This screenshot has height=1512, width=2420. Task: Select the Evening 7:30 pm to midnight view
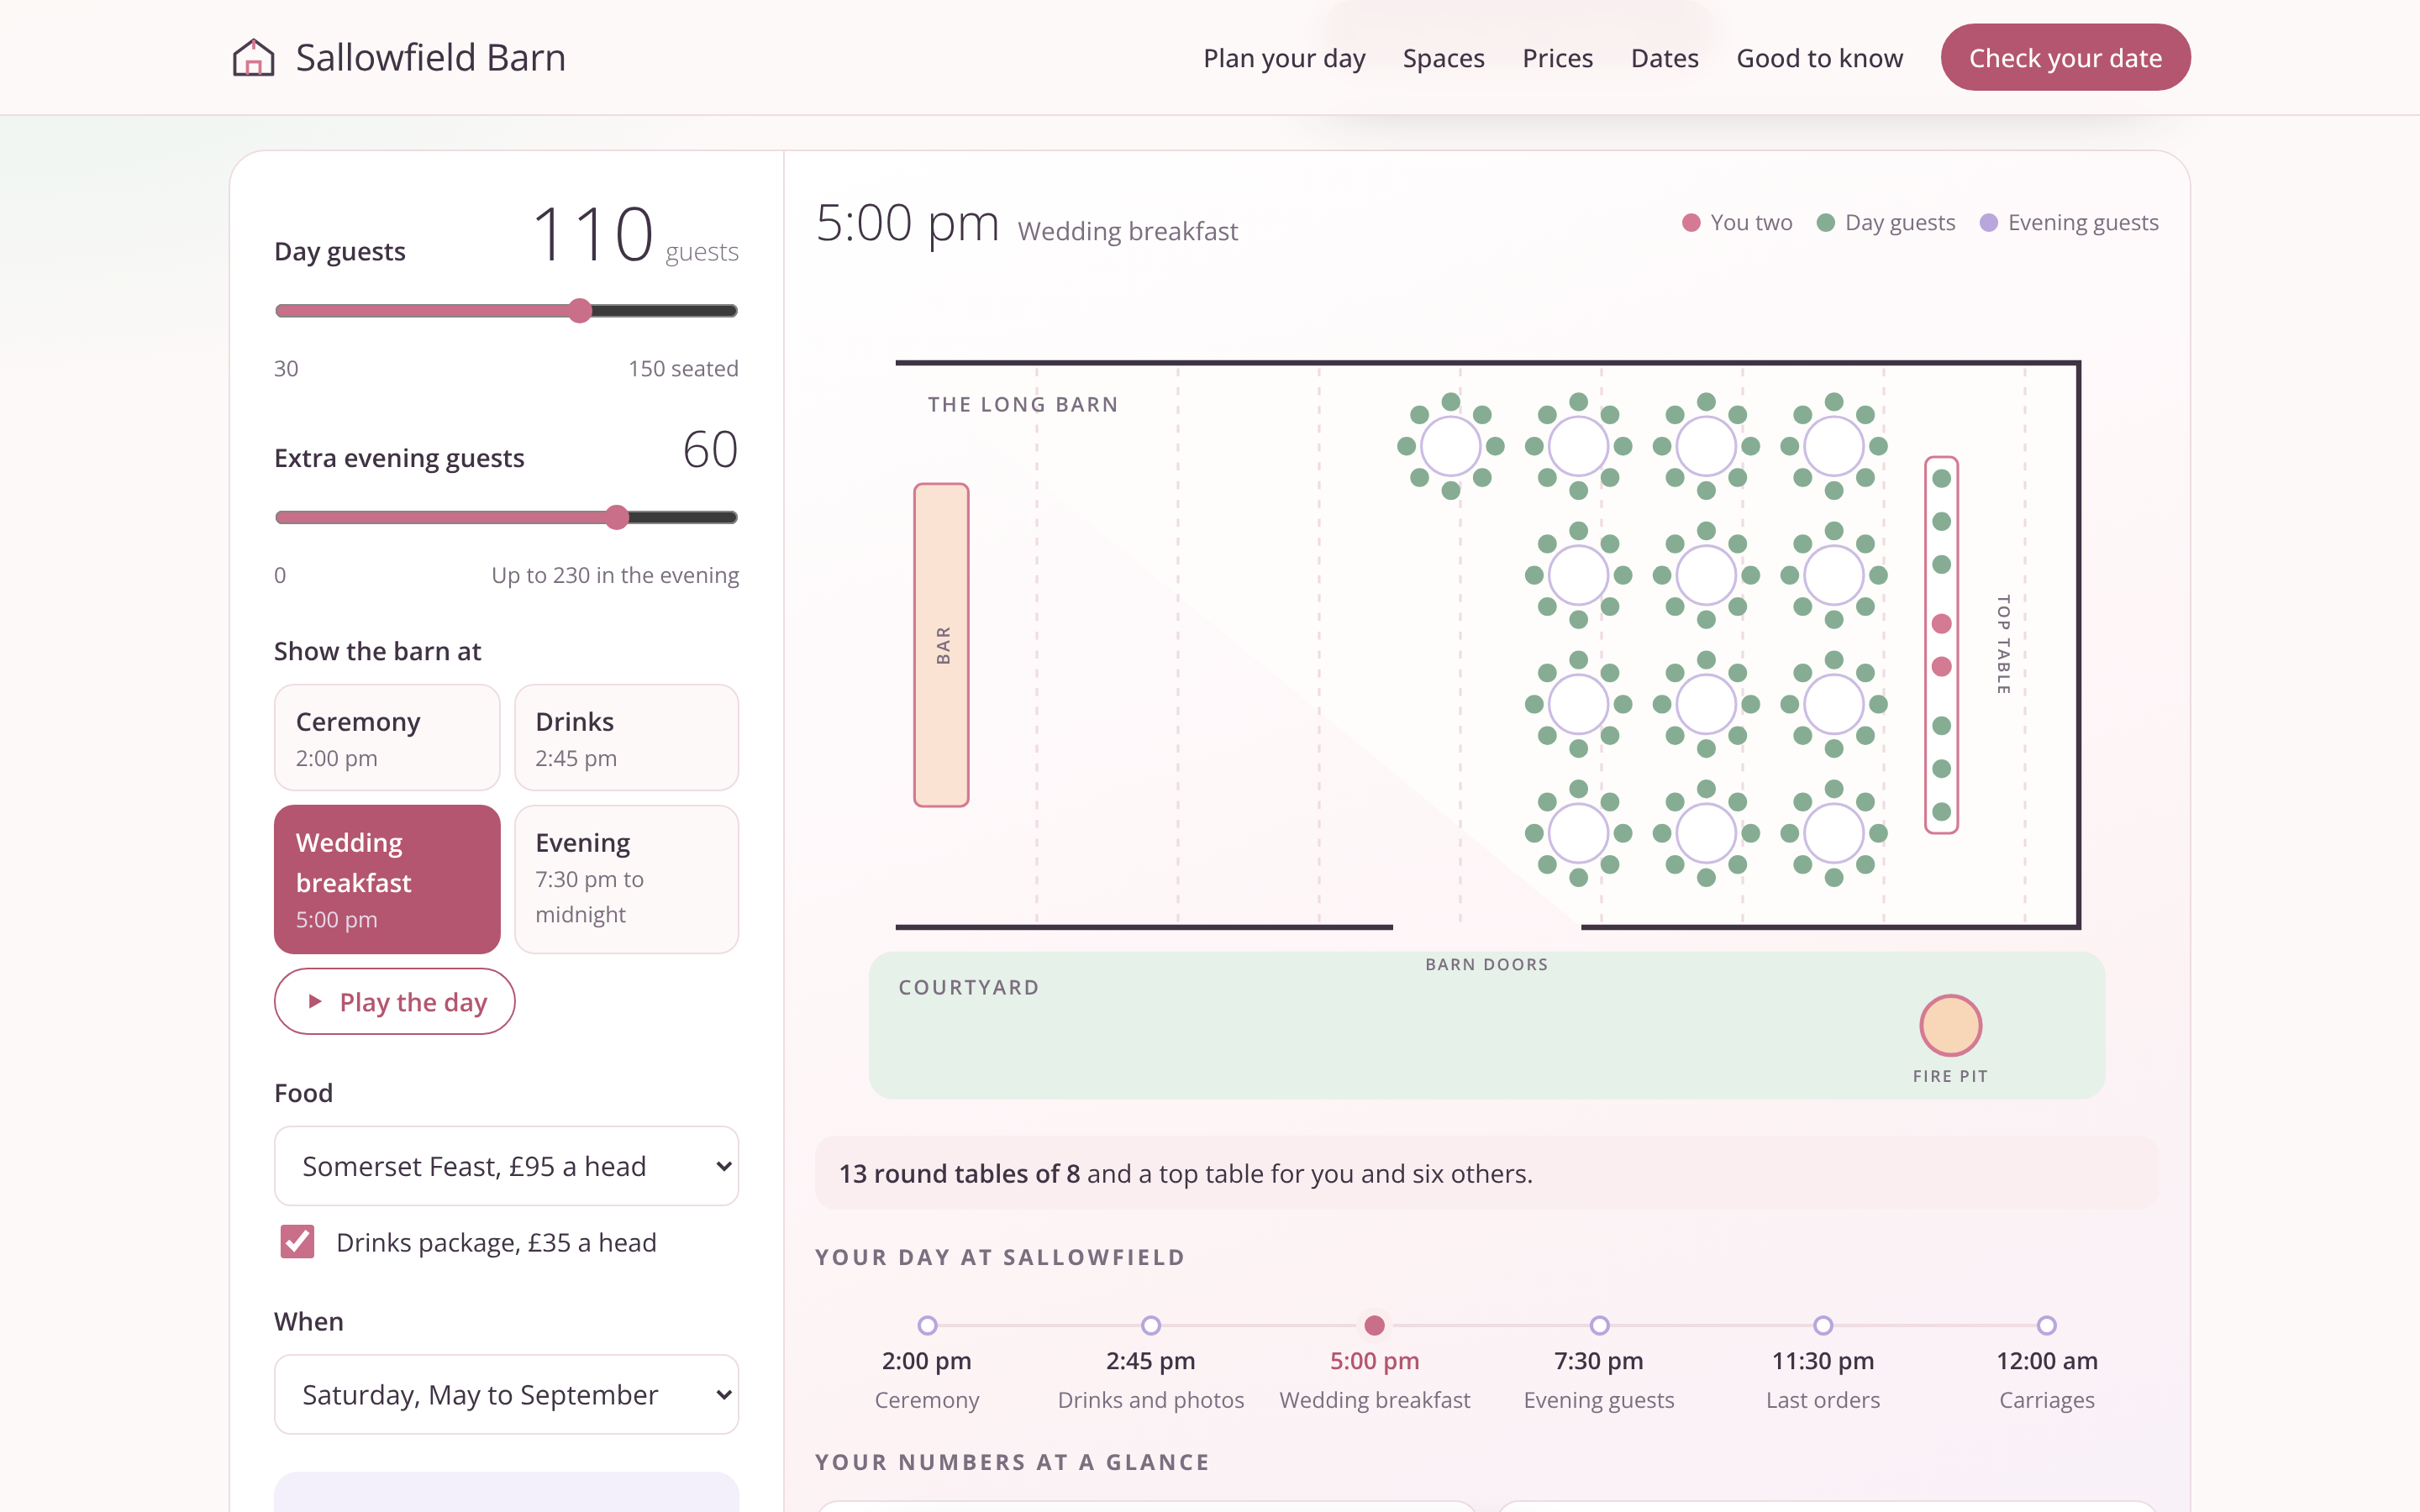(626, 879)
